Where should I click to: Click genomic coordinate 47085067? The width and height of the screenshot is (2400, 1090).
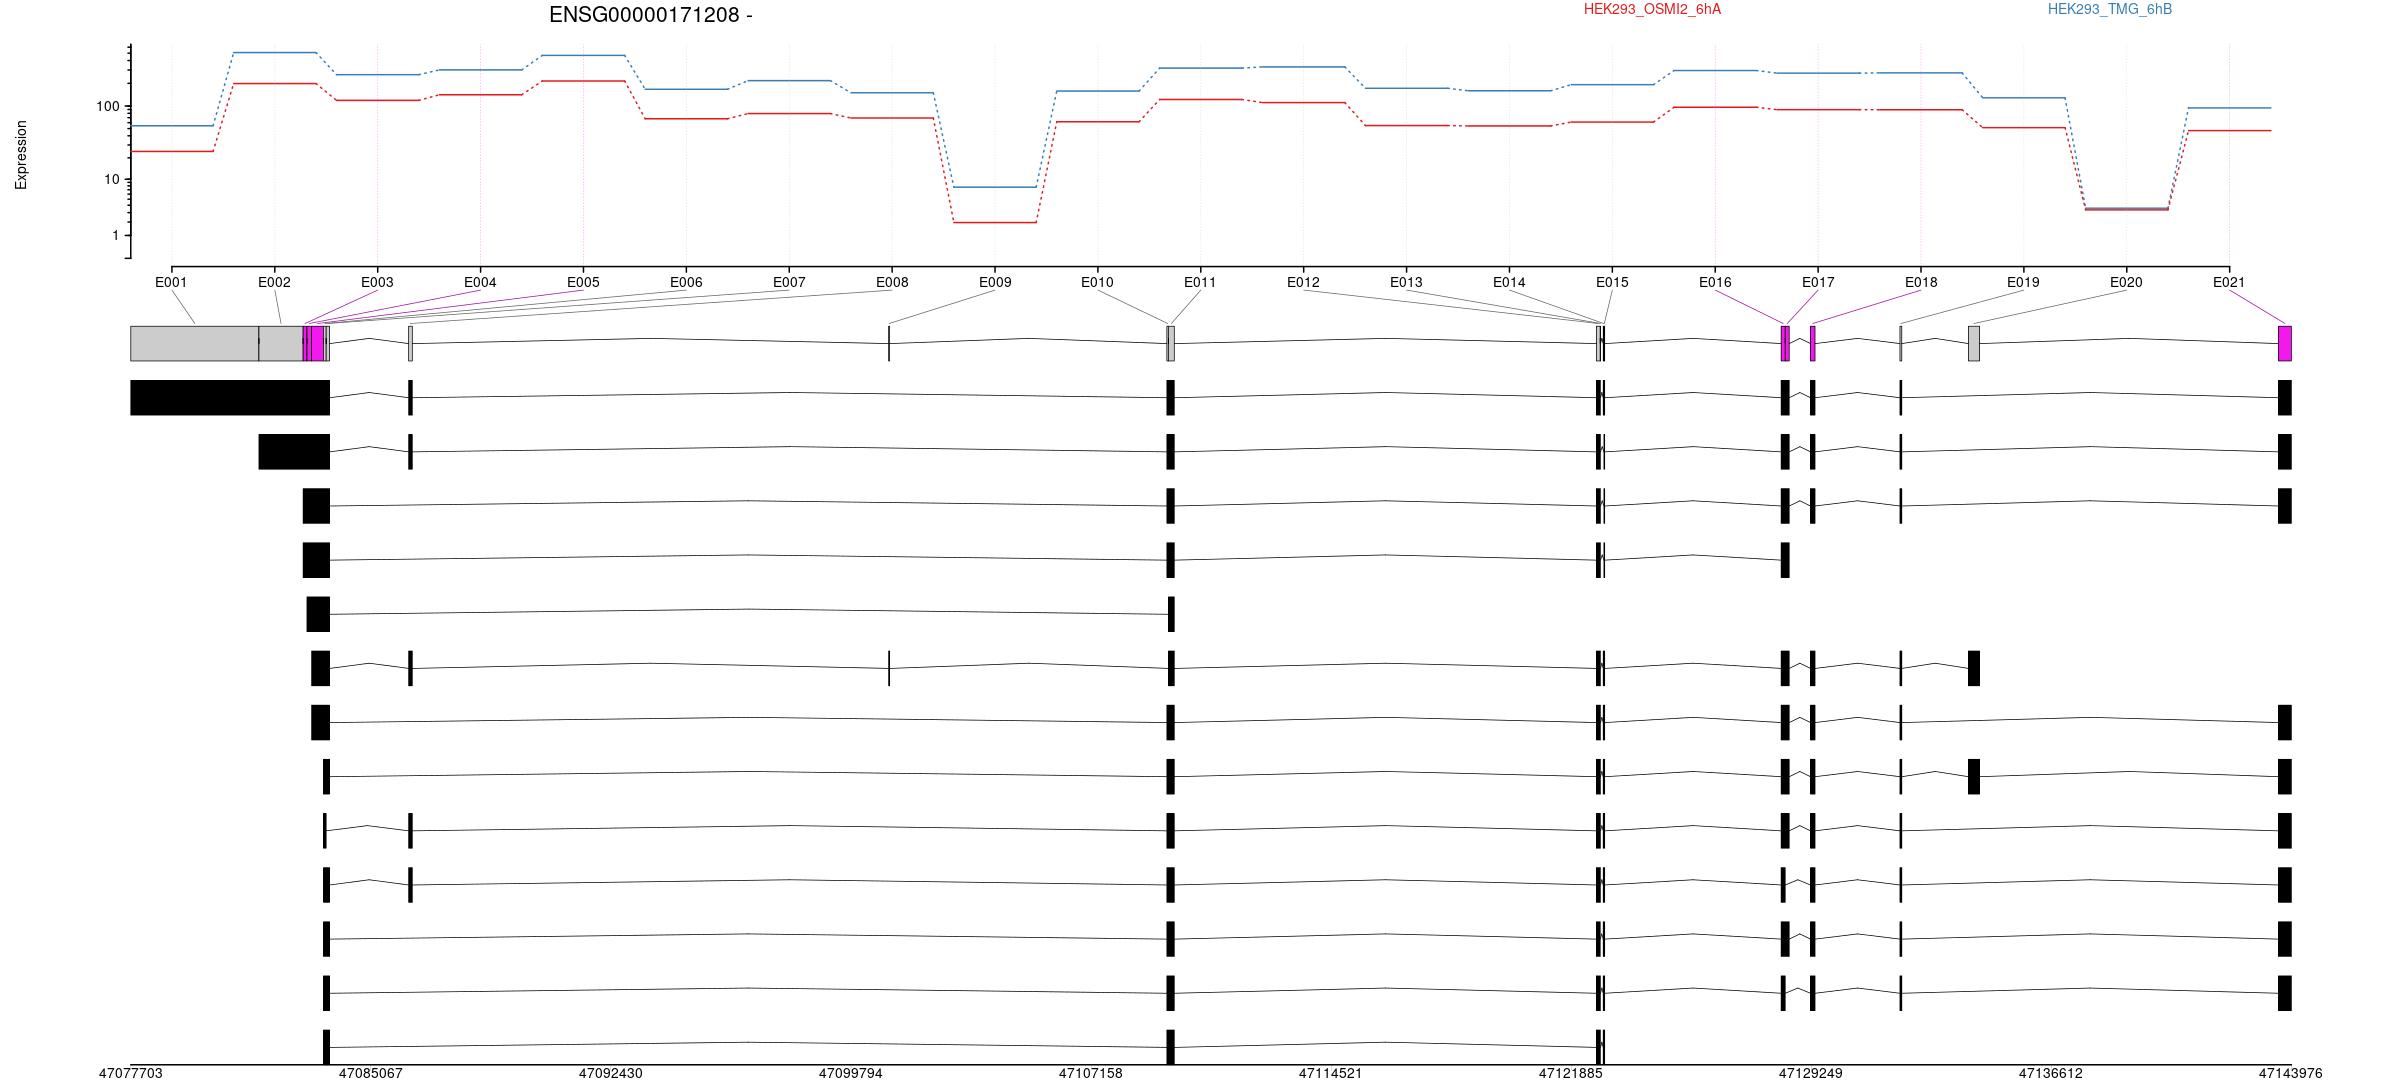pos(370,1073)
